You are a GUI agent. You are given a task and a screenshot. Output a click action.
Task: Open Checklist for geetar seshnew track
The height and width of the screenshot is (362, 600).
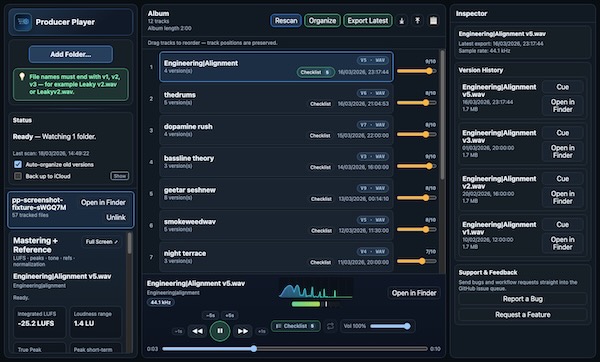coord(320,199)
